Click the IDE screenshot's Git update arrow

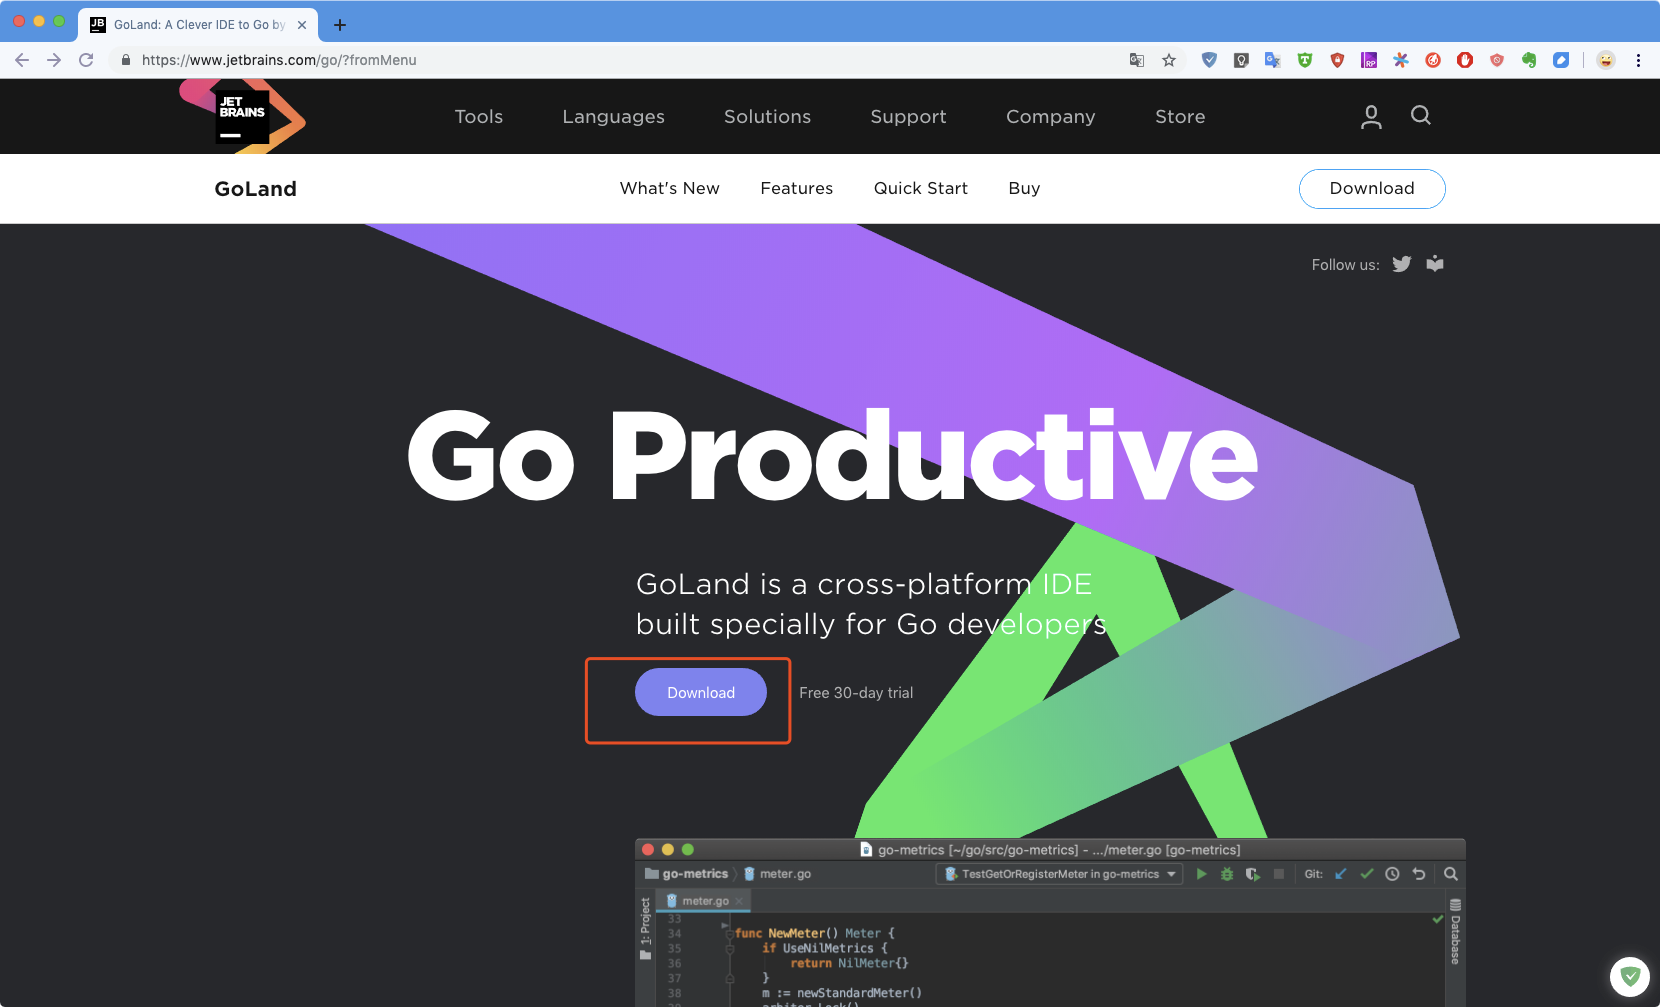(1341, 874)
